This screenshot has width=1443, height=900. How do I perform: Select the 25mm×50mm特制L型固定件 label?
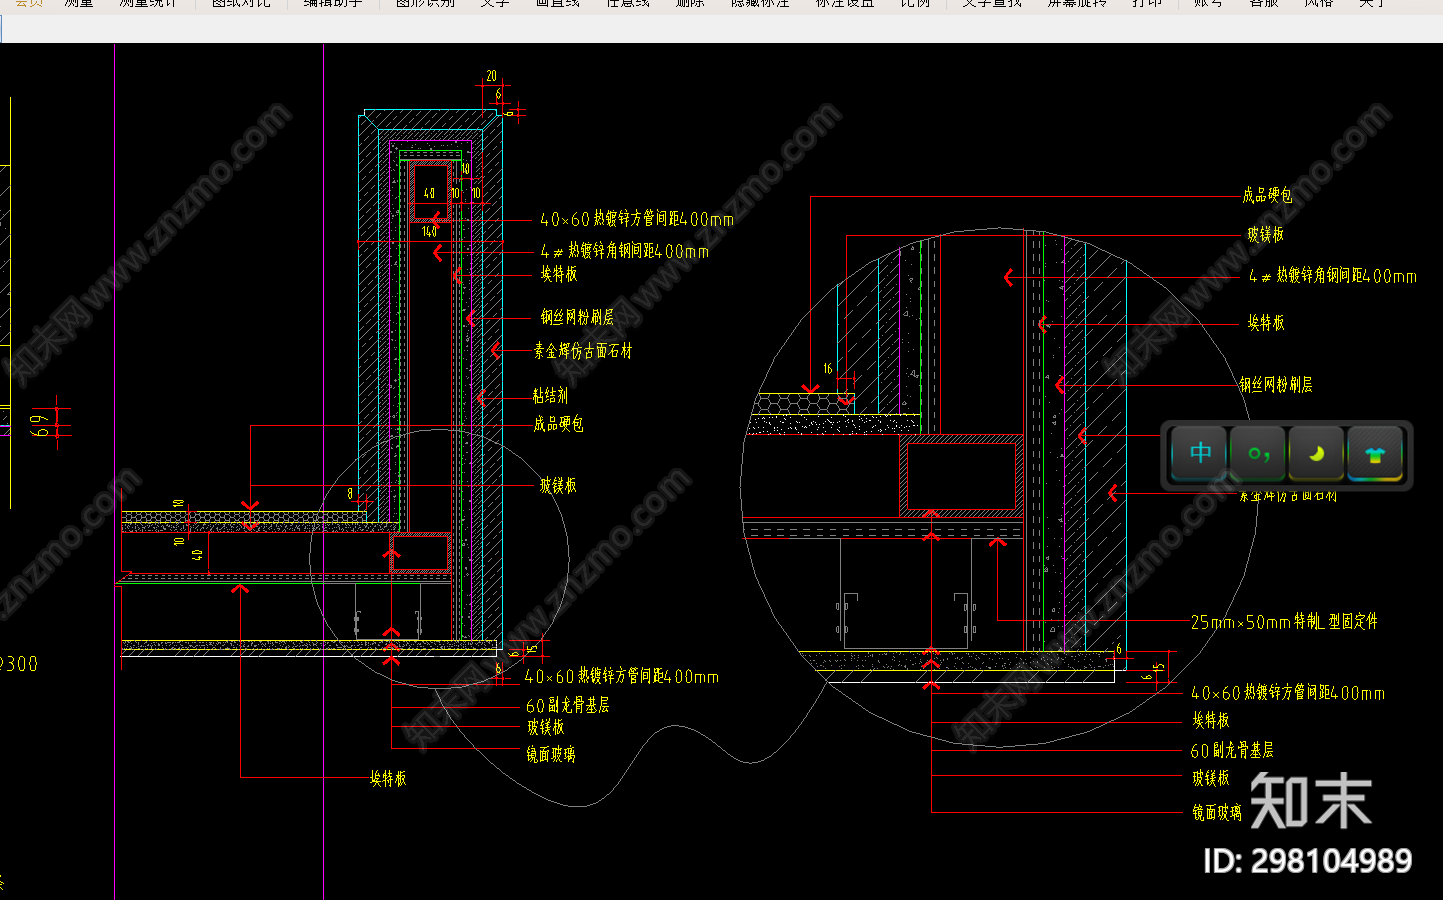point(1284,622)
